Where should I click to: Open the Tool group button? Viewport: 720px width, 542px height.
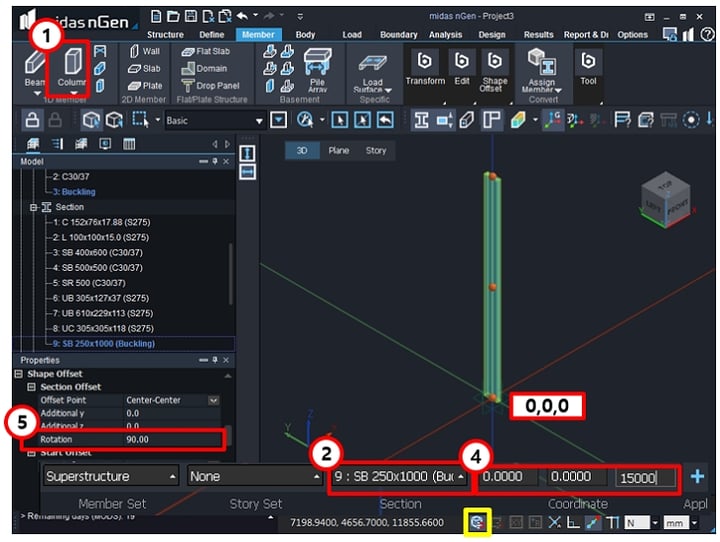point(588,68)
